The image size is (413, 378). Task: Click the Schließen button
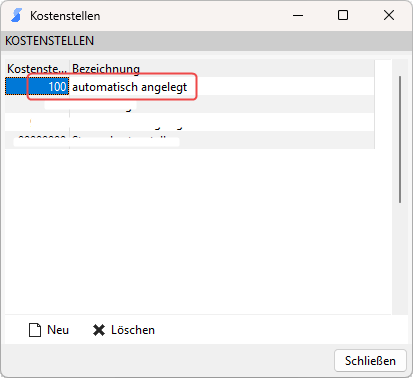tap(370, 361)
